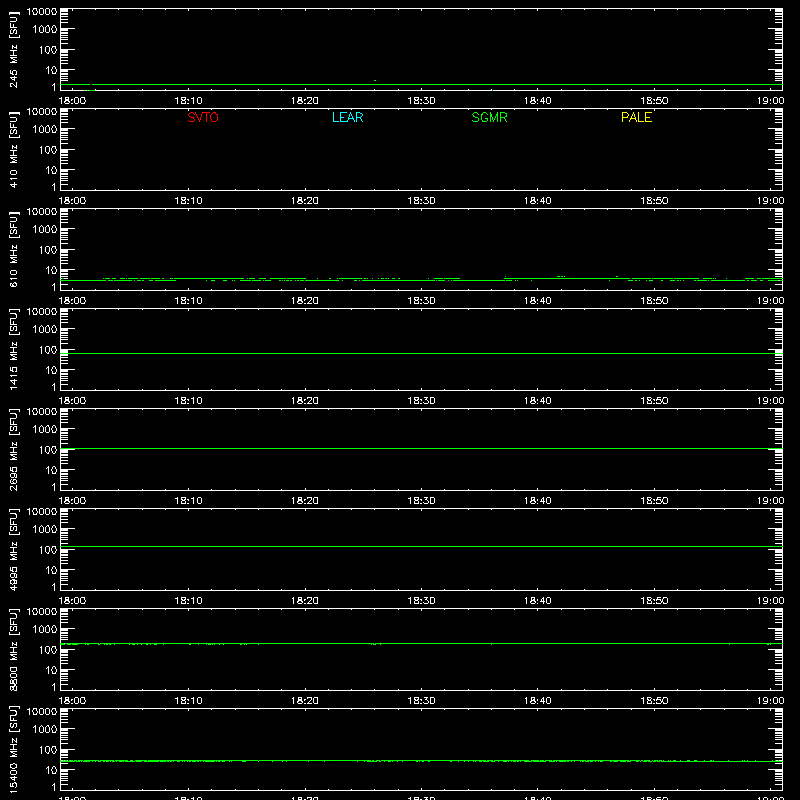Click the 18:50 label below 4995 MHz plot
The width and height of the screenshot is (800, 800).
(x=654, y=601)
